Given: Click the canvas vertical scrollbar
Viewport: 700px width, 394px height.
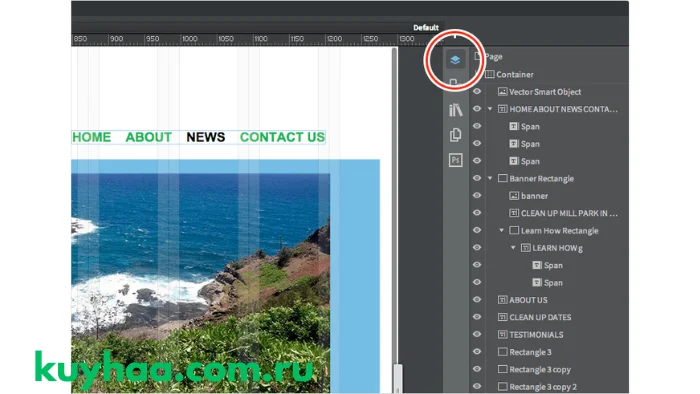Looking at the screenshot, I should coord(395,220).
